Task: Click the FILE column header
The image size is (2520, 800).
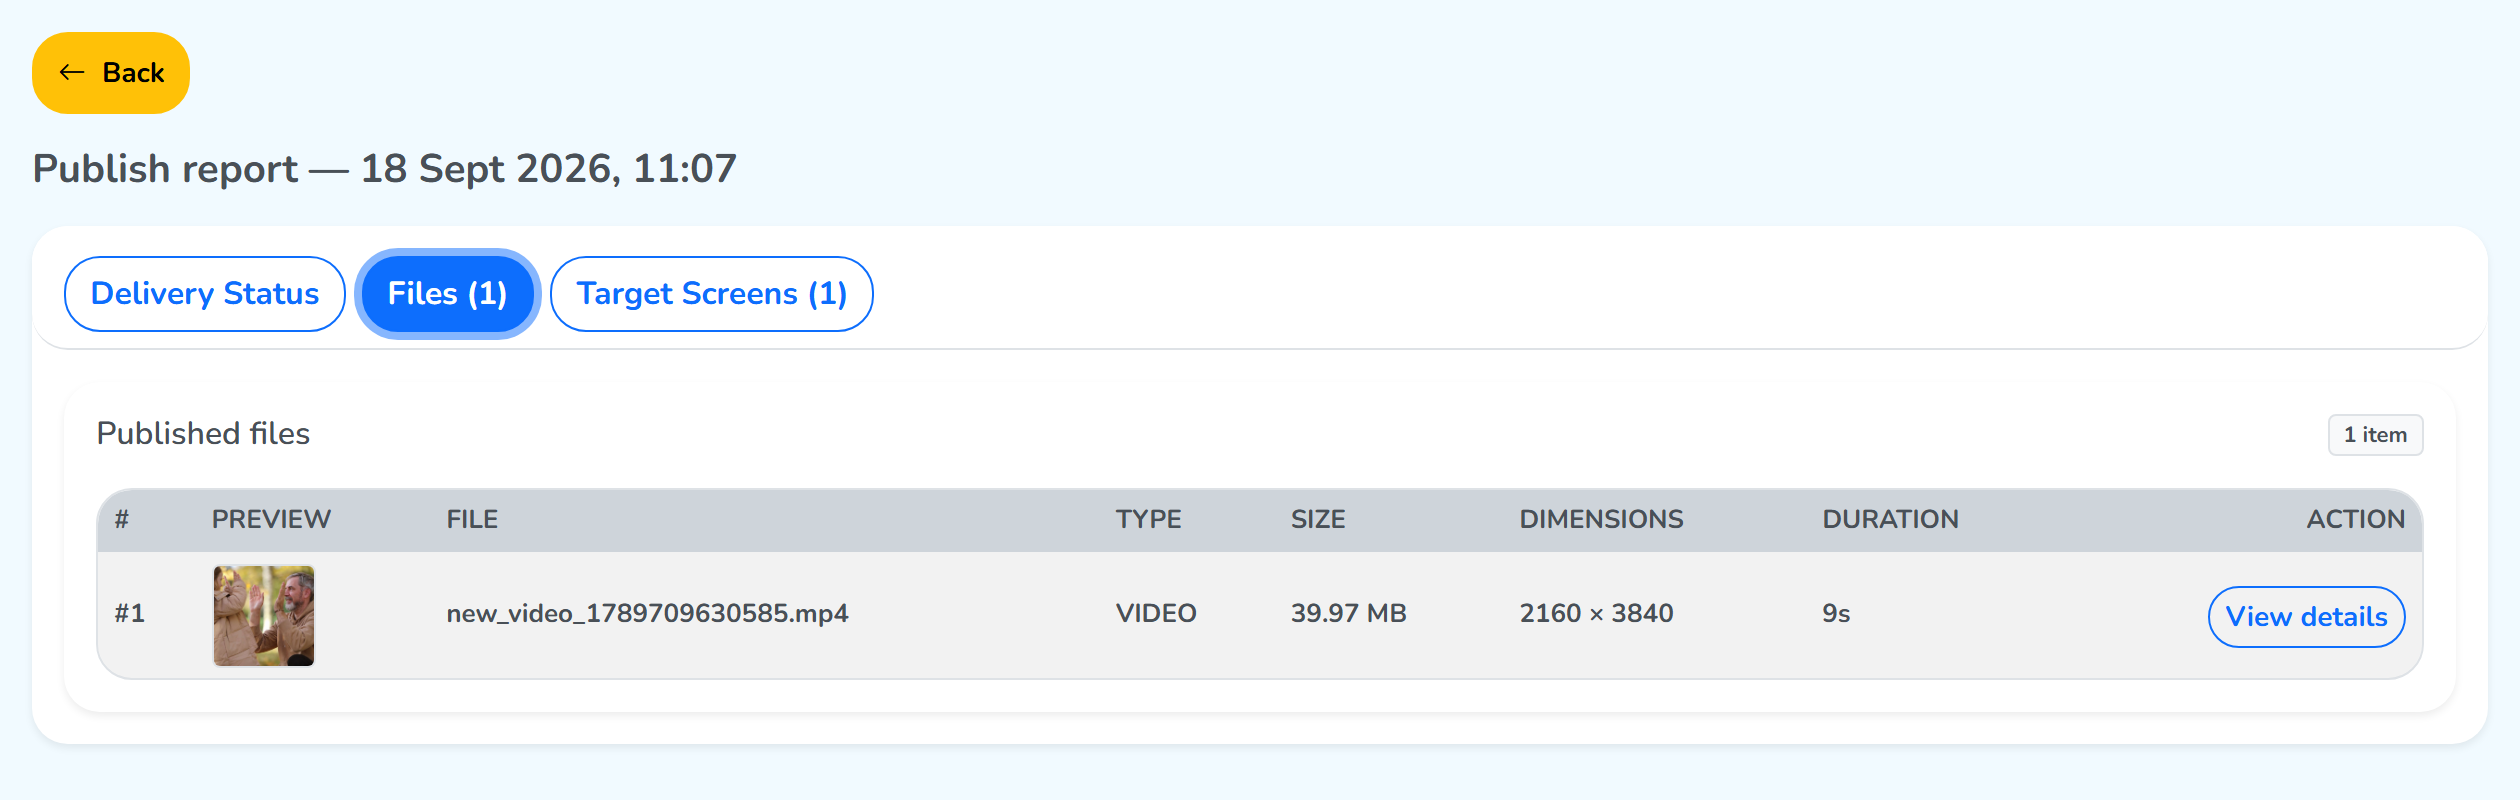Action: tap(472, 519)
